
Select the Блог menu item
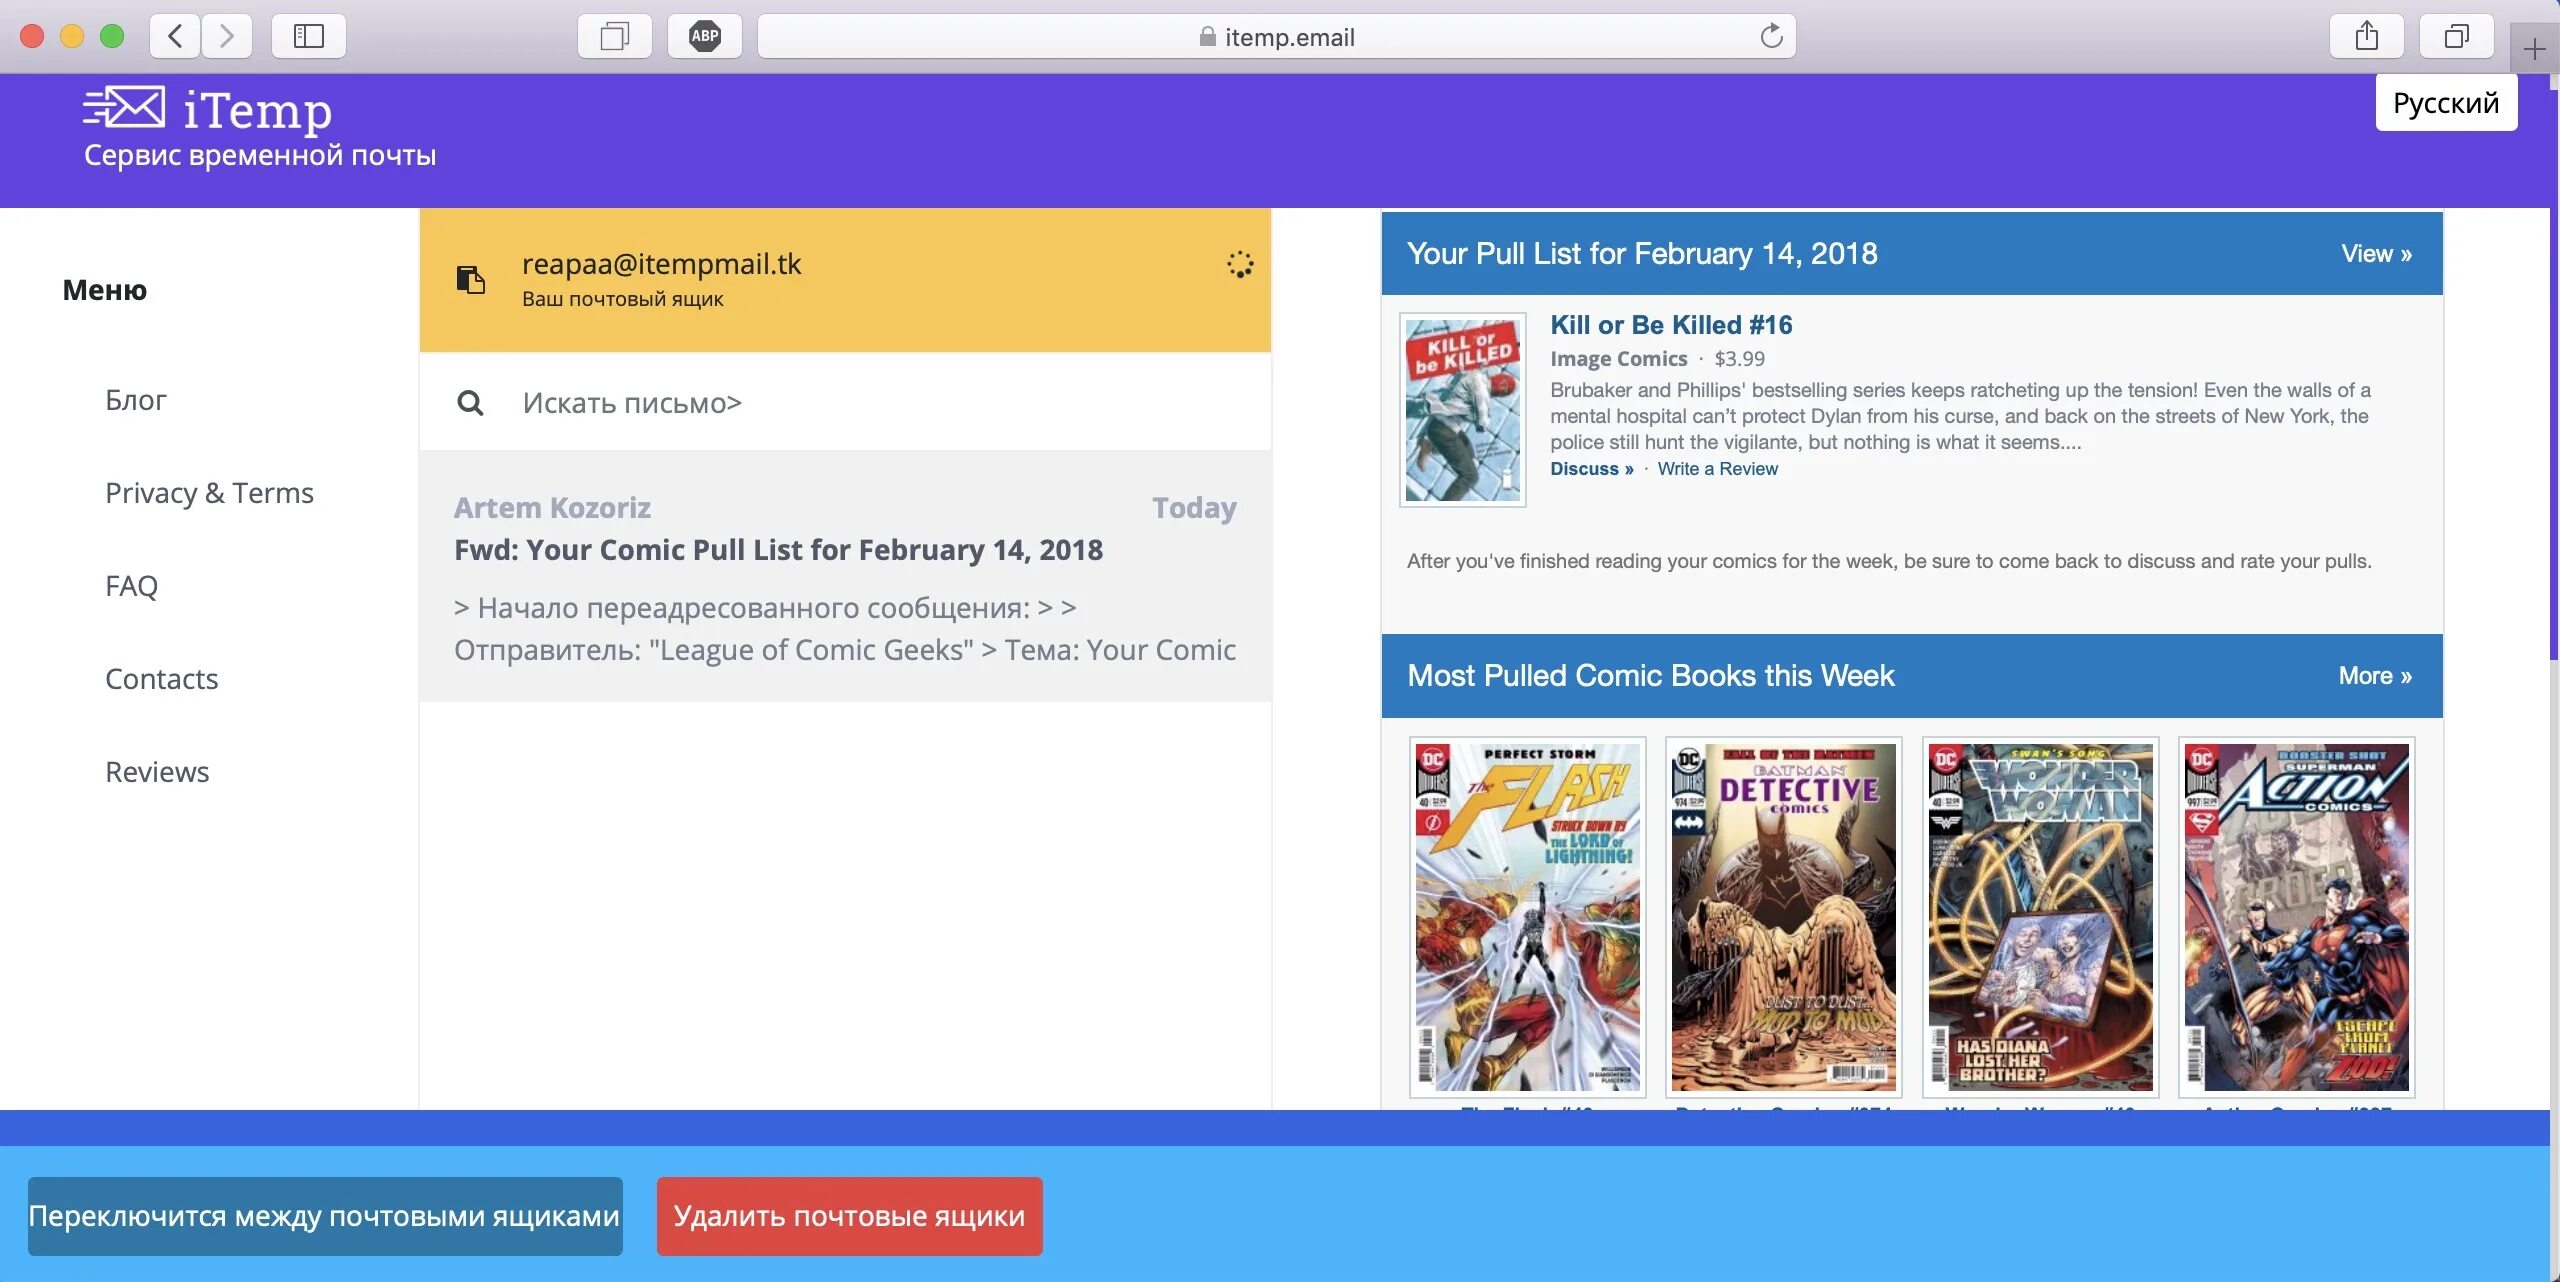tap(136, 397)
